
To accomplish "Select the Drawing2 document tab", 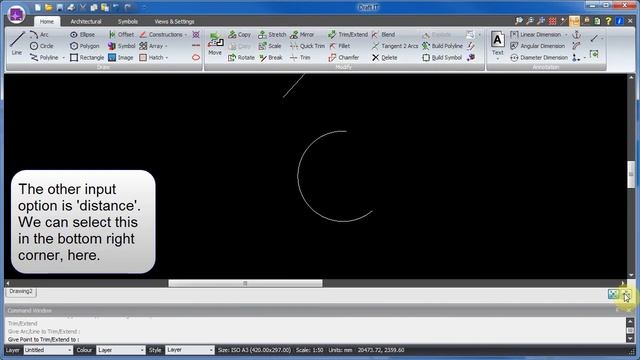I will pyautogui.click(x=21, y=291).
